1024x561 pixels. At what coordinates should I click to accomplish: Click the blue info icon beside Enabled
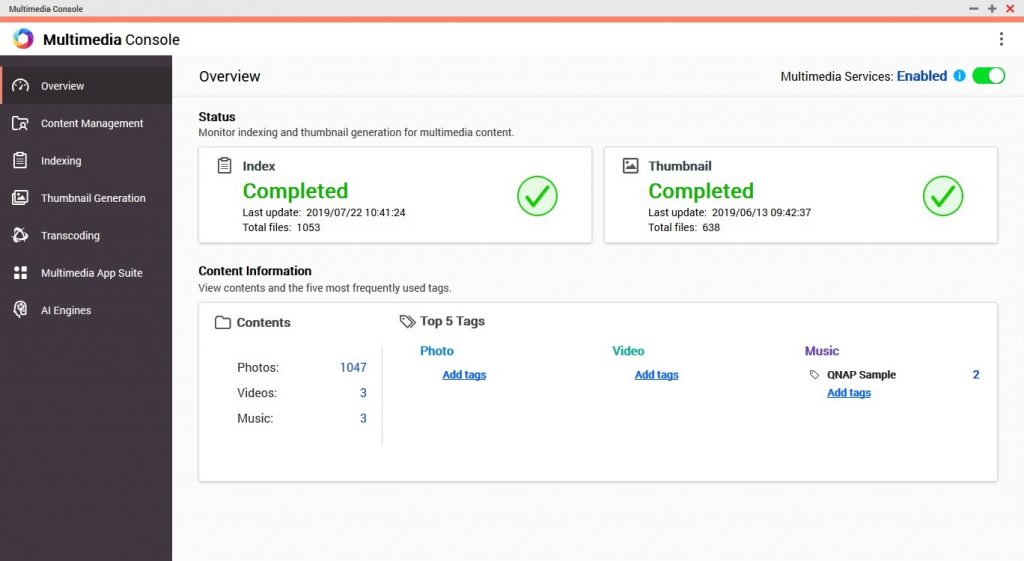coord(959,76)
